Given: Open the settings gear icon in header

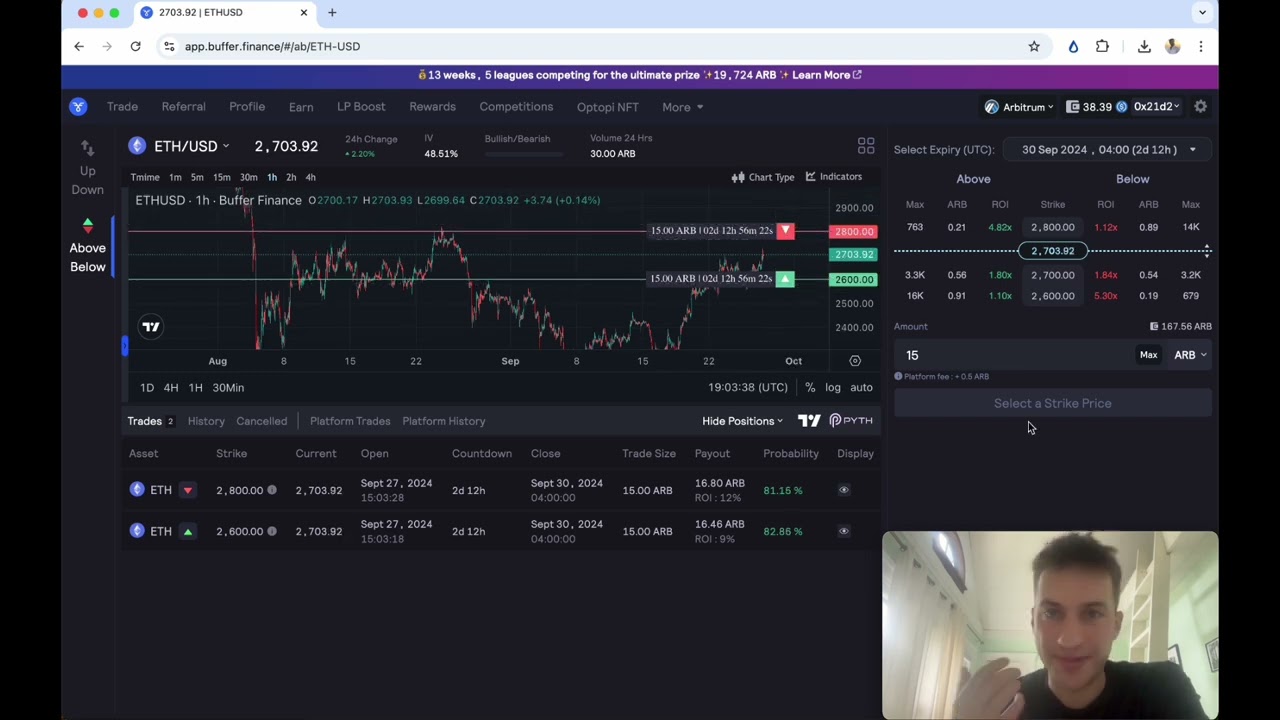Looking at the screenshot, I should click(1200, 107).
